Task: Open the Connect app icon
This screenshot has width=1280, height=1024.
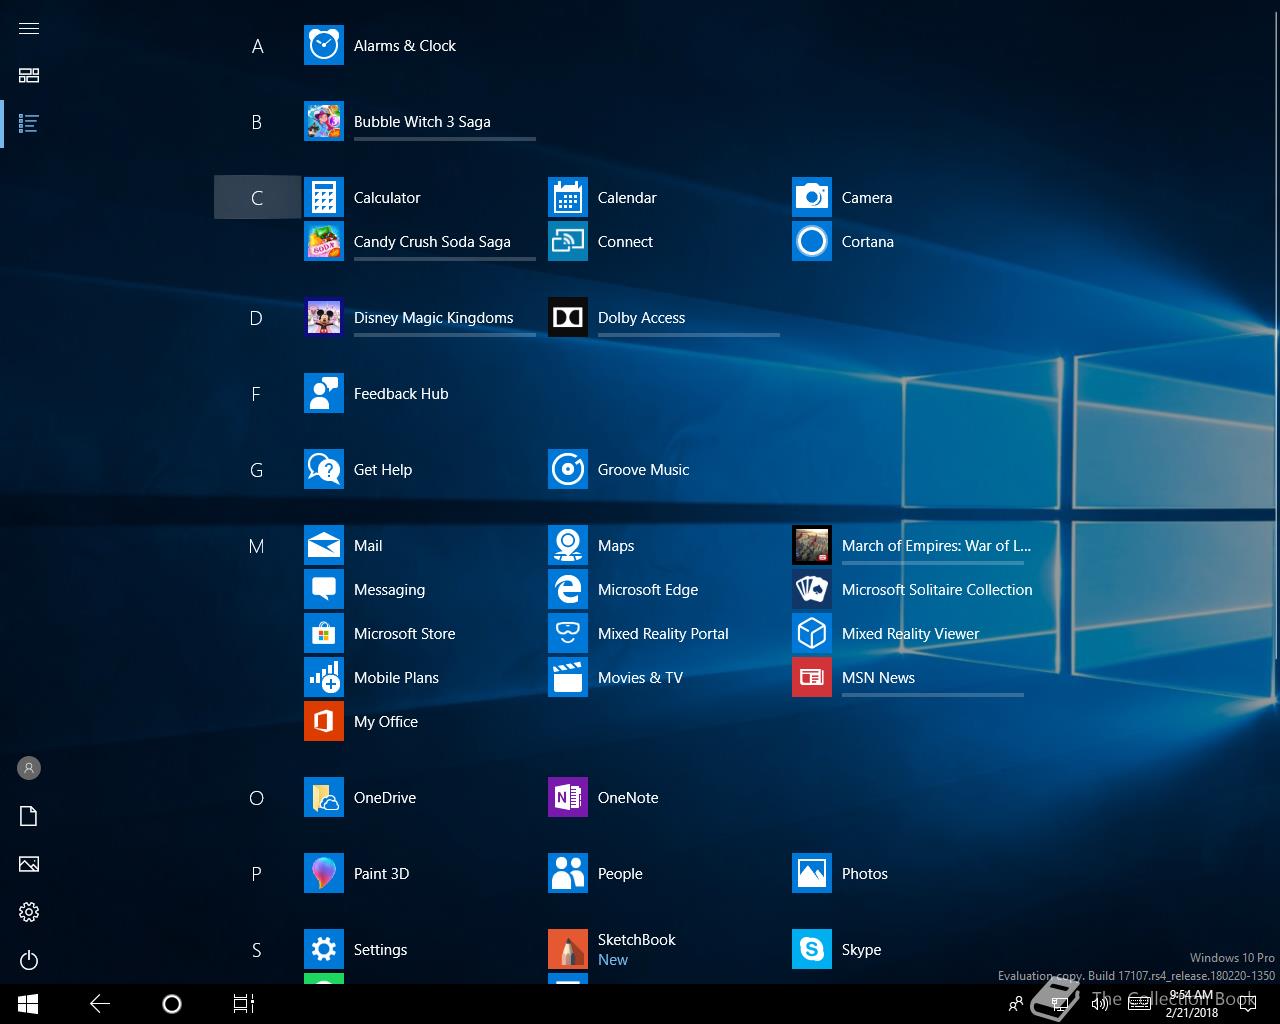Action: pyautogui.click(x=568, y=242)
